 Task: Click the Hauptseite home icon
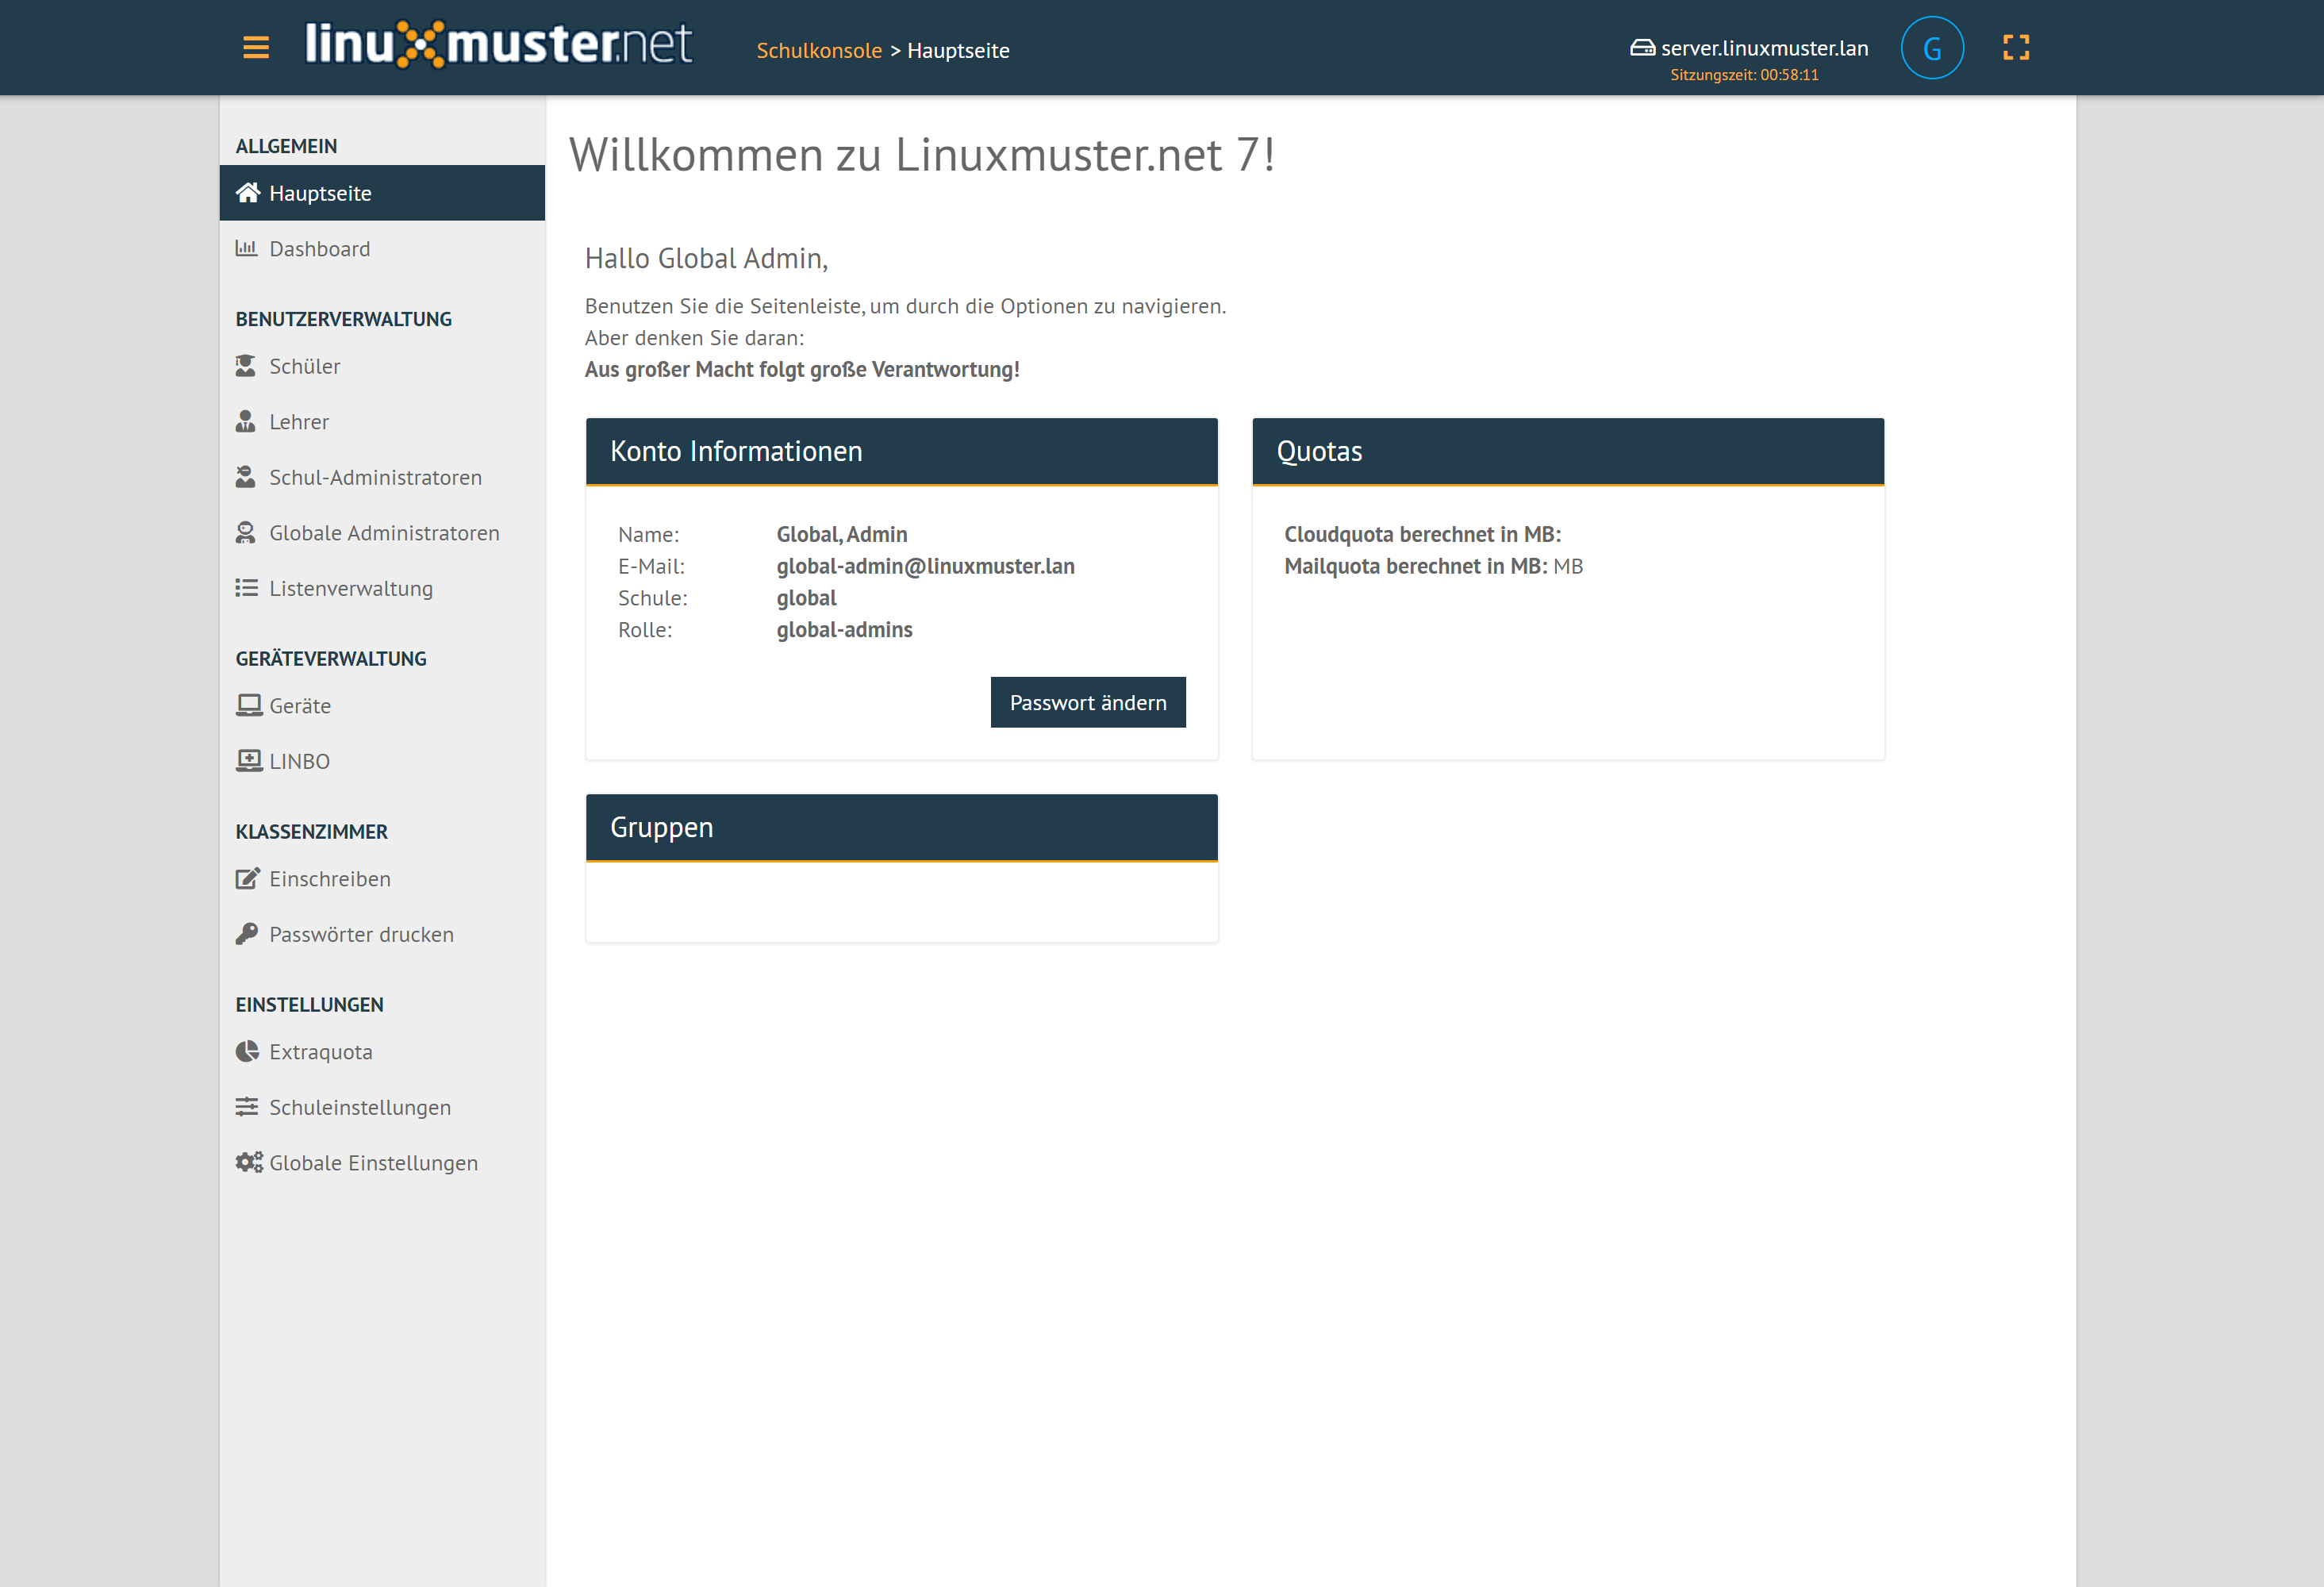coord(248,192)
